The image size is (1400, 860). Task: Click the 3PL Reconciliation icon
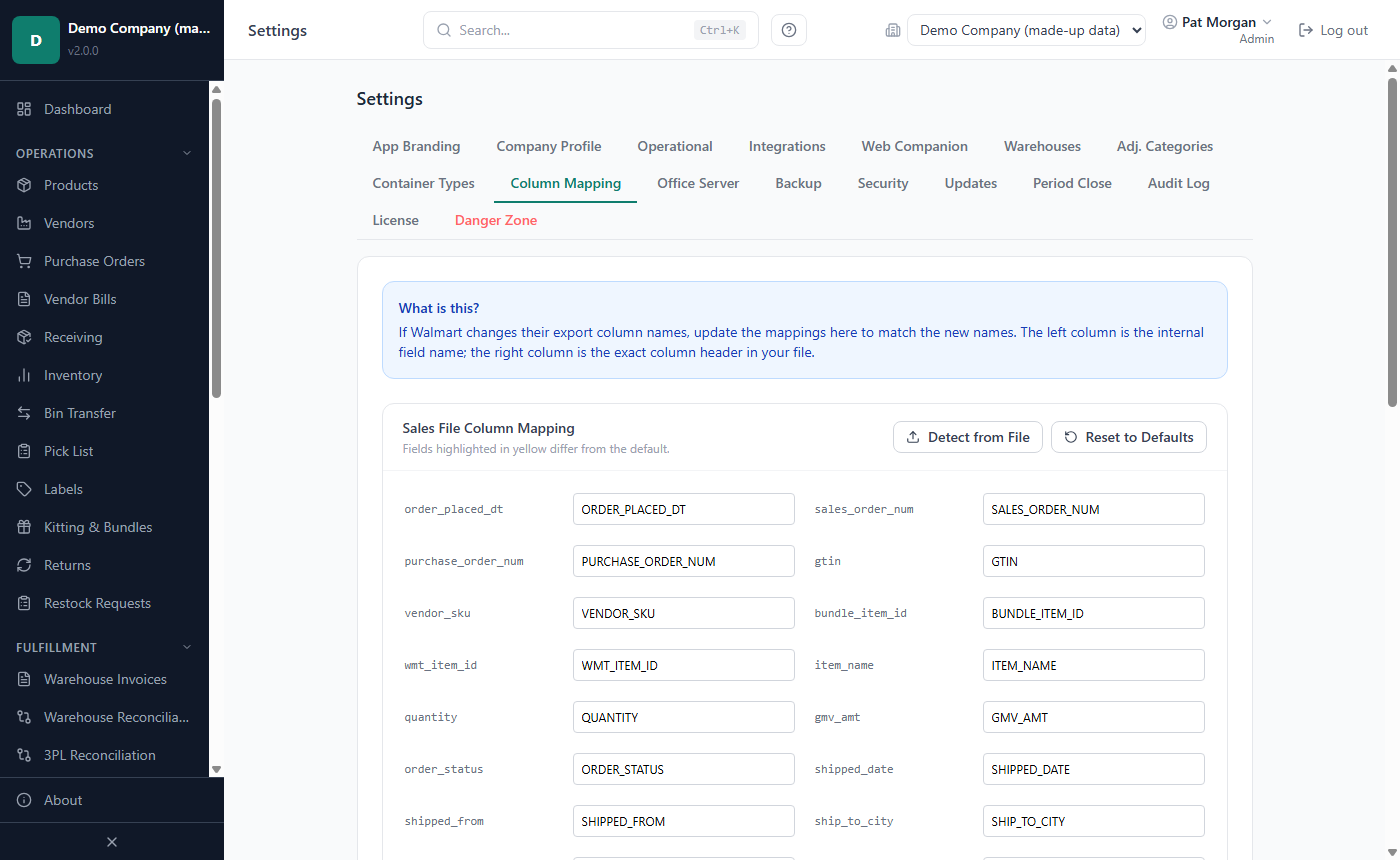point(24,755)
